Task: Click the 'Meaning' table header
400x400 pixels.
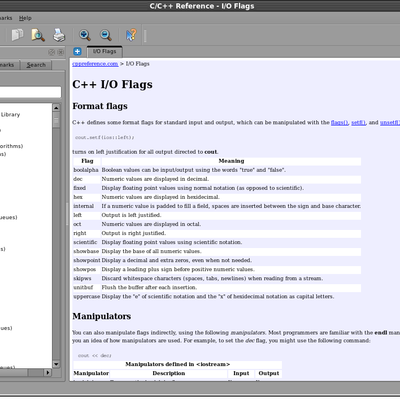Action: click(x=231, y=161)
